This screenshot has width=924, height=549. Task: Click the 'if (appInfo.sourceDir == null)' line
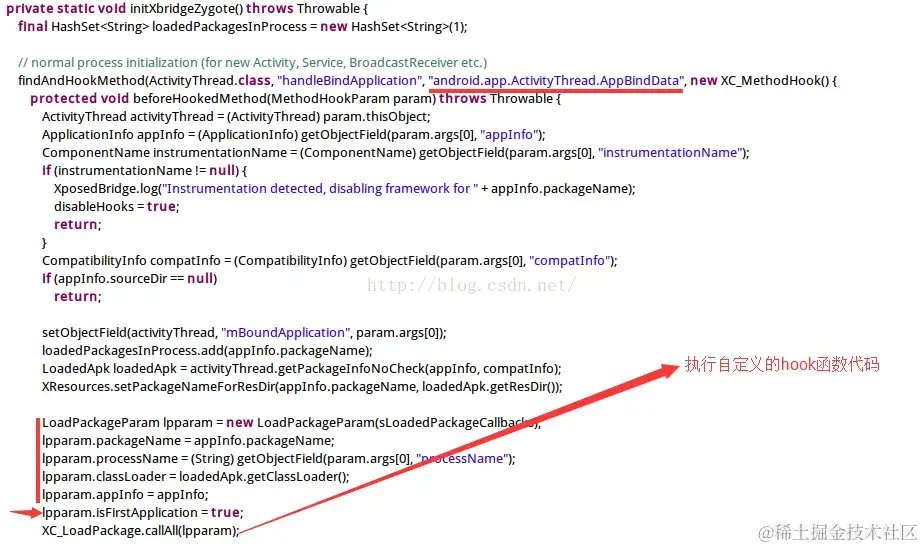coord(130,279)
